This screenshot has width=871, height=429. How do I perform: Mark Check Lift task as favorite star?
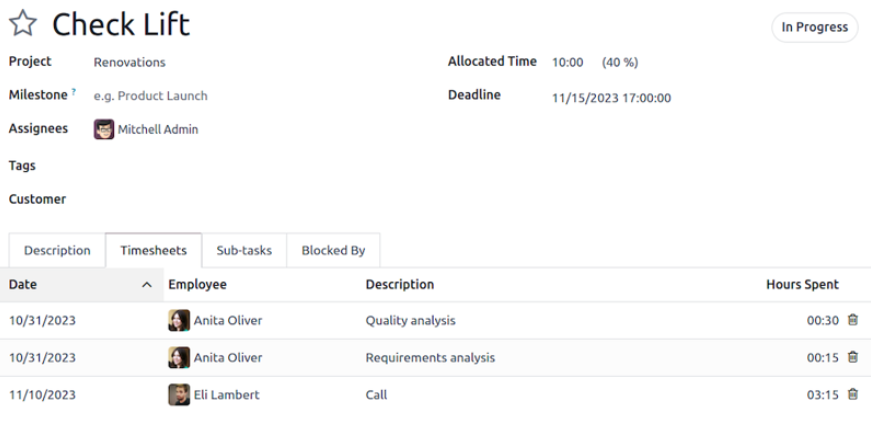click(23, 23)
